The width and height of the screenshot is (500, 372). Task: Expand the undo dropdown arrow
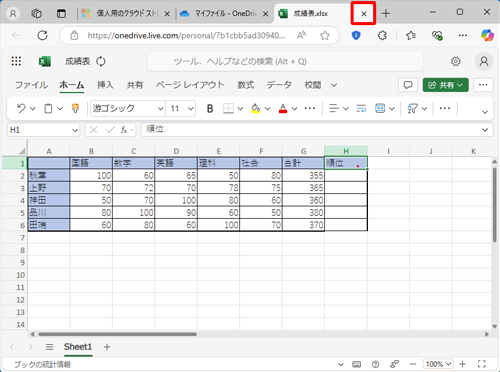coord(33,109)
